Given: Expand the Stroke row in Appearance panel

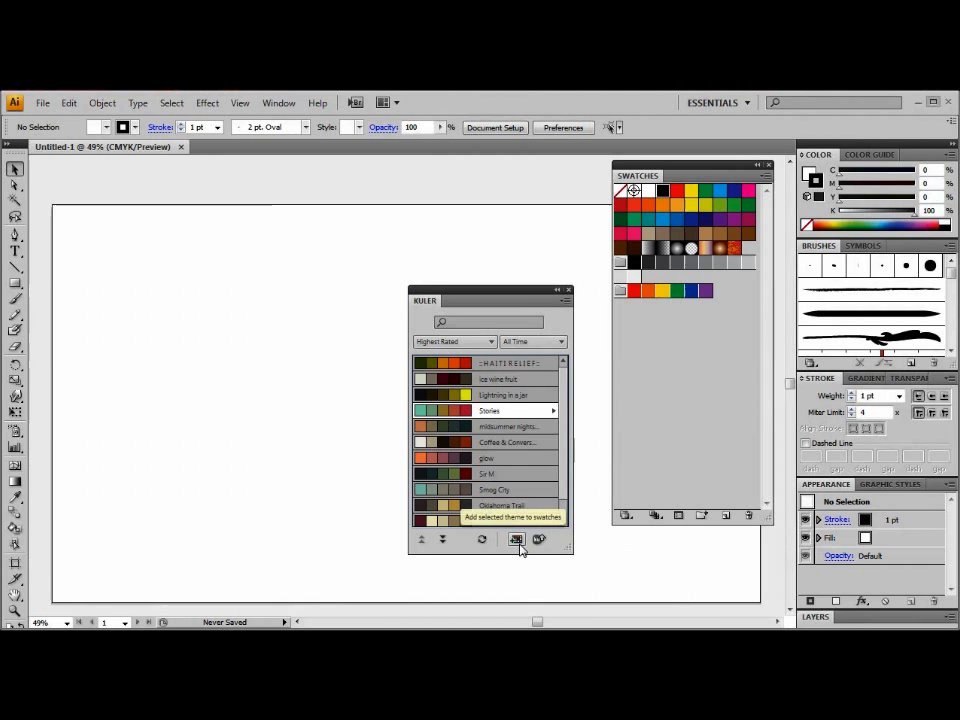Looking at the screenshot, I should (x=819, y=520).
